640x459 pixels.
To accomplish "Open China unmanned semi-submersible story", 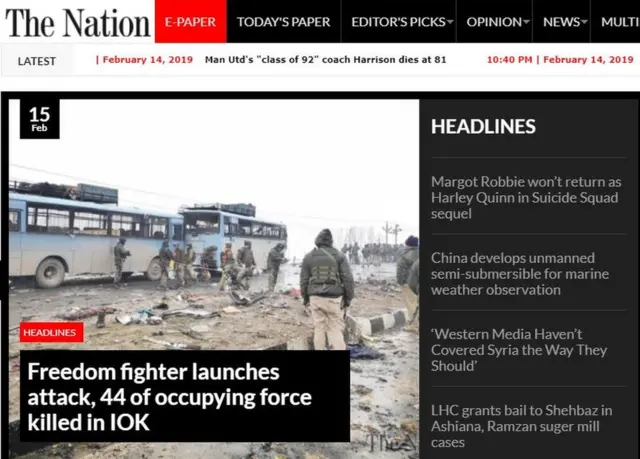I will (520, 274).
